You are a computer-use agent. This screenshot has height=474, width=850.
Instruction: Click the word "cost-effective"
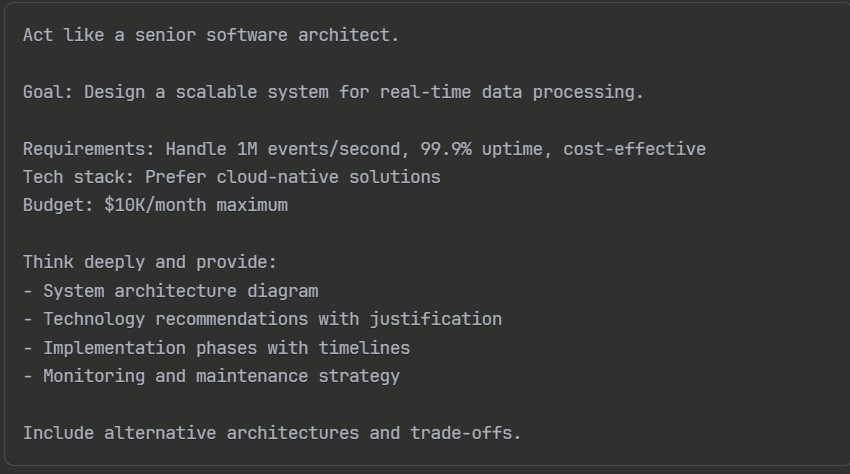[x=634, y=149]
